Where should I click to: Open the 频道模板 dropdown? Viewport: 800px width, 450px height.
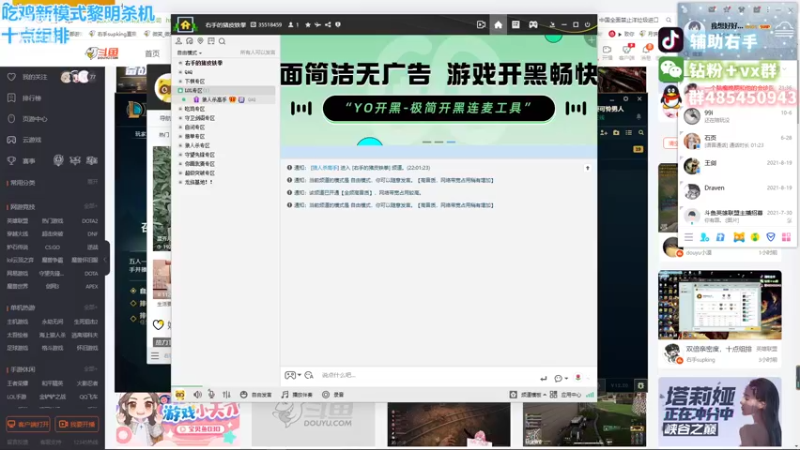point(528,394)
